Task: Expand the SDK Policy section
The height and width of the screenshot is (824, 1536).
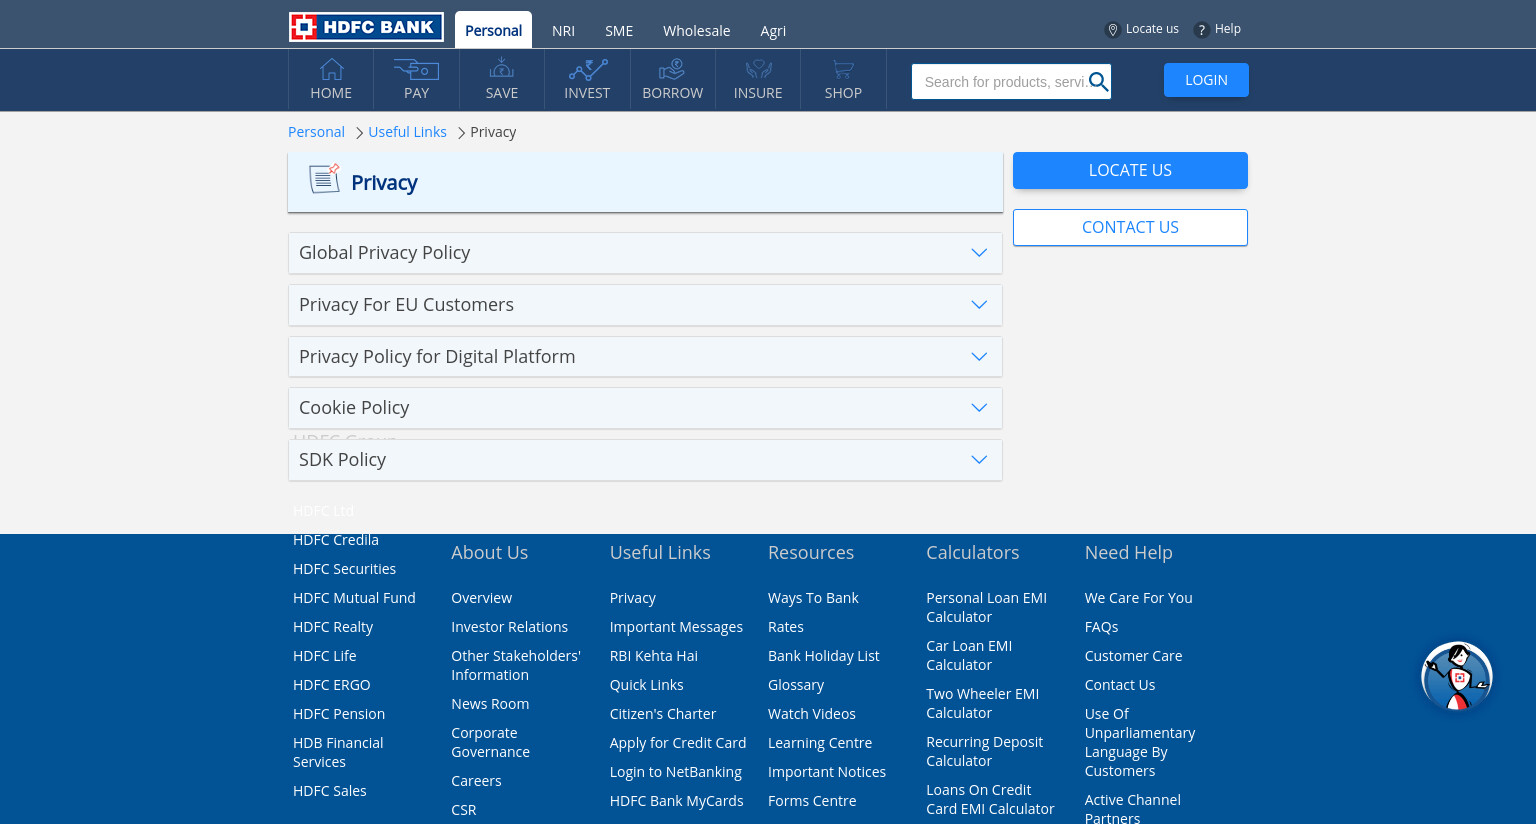Action: [645, 460]
